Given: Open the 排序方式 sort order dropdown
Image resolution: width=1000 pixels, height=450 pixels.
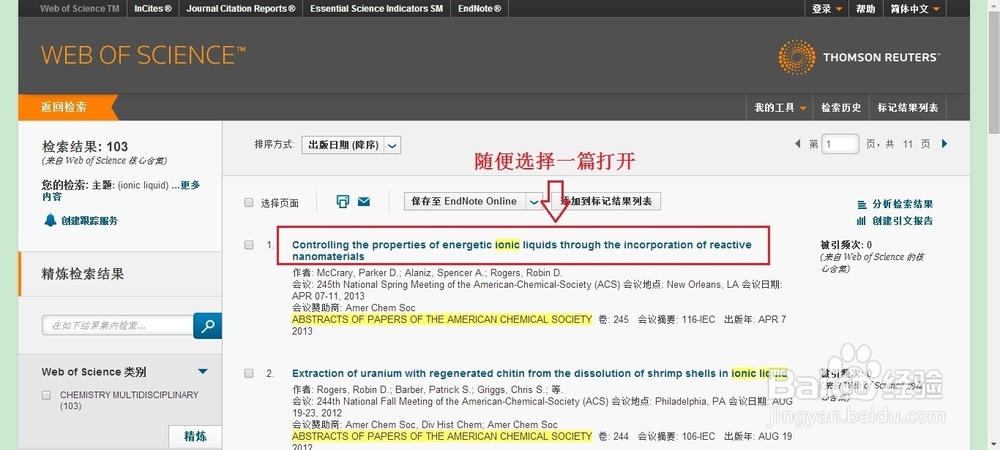Looking at the screenshot, I should click(x=351, y=145).
